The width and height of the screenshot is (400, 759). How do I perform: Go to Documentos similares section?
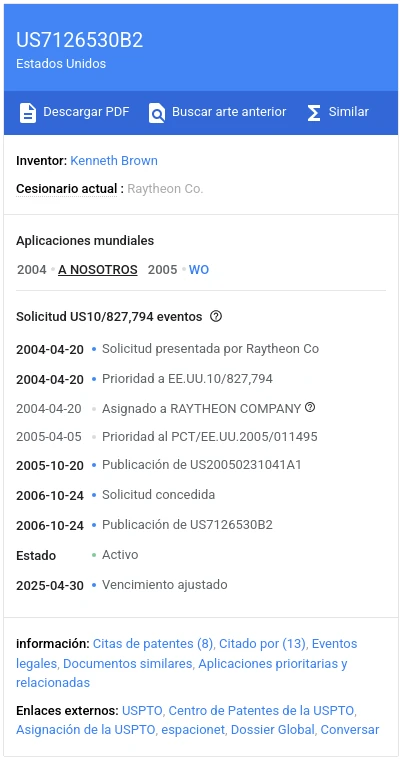pyautogui.click(x=128, y=663)
